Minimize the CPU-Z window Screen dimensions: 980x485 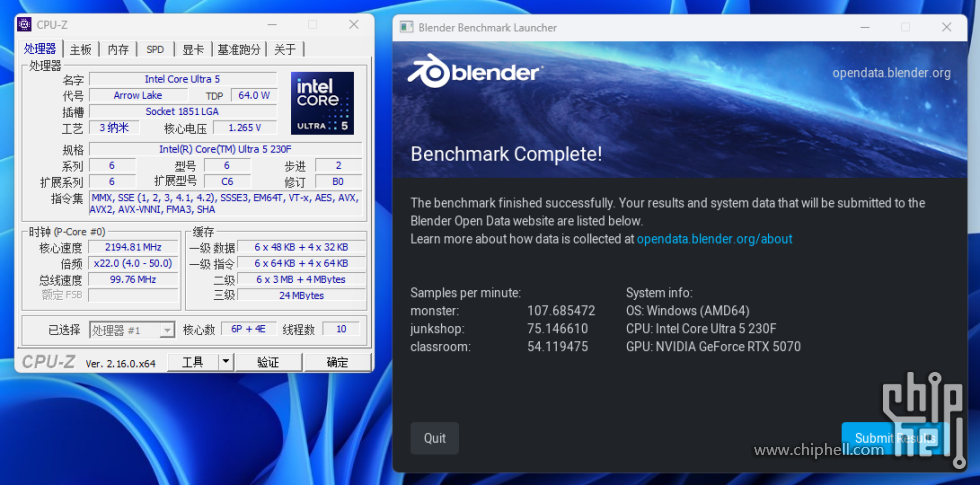click(271, 24)
